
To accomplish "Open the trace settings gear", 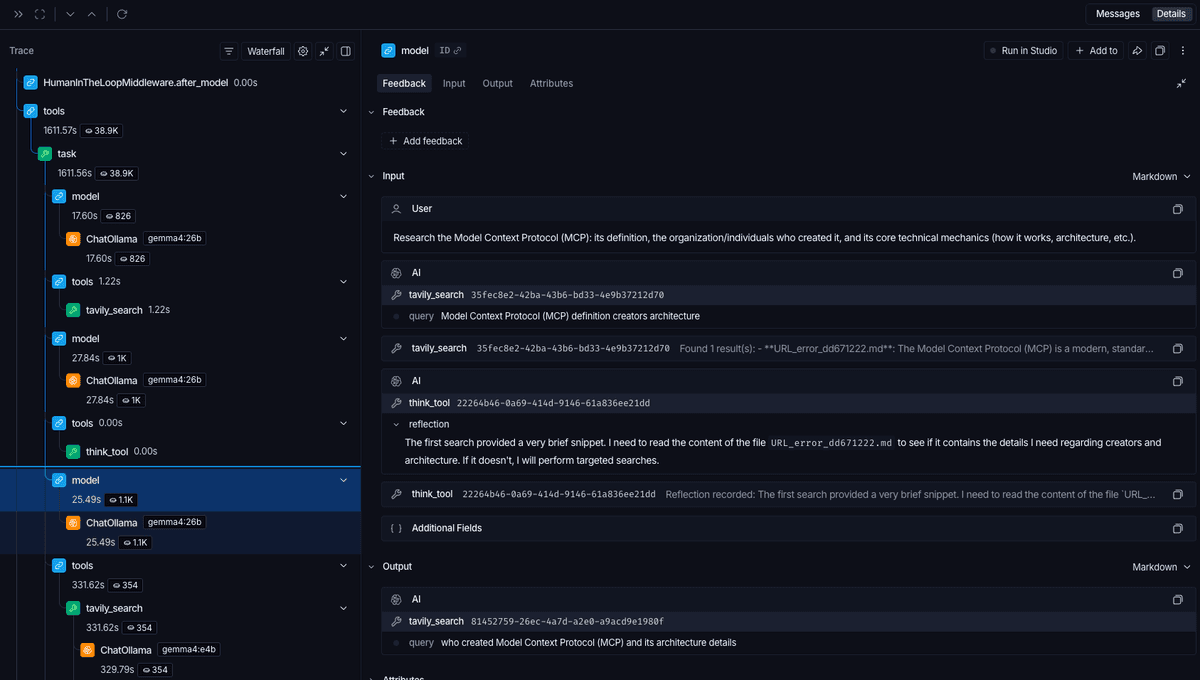I will (303, 51).
